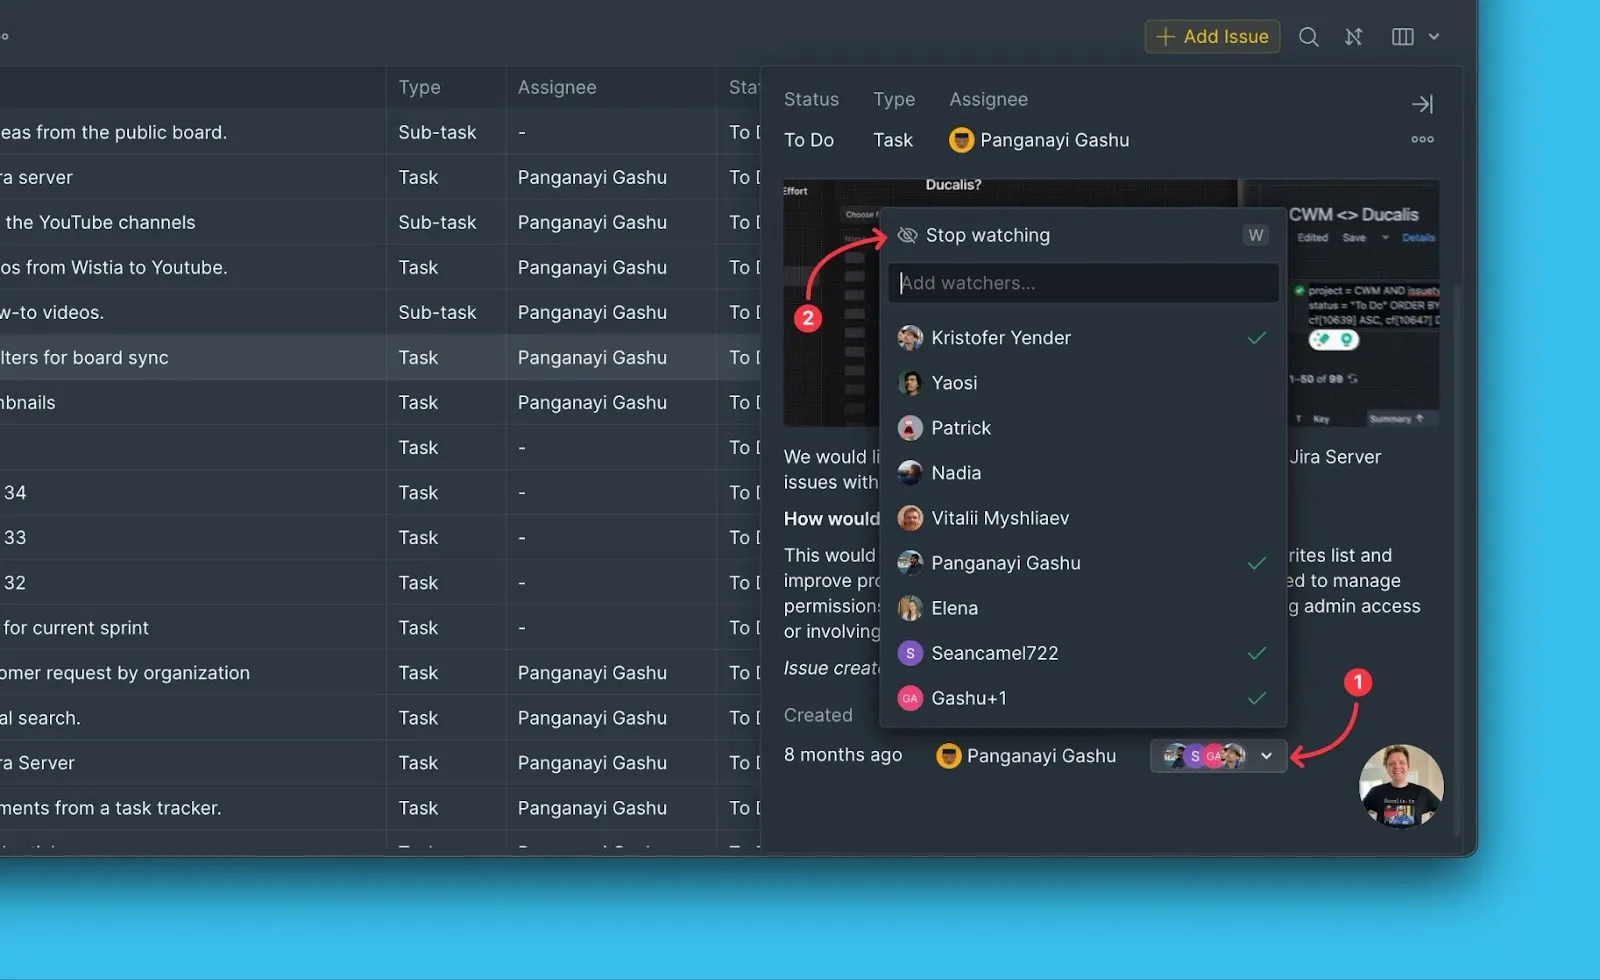Click the crossed-eye Stop watching icon
This screenshot has width=1600, height=980.
(907, 235)
